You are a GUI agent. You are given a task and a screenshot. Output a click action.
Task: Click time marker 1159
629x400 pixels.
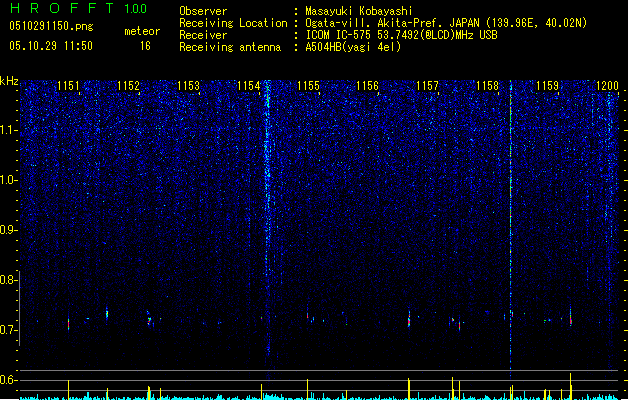[547, 85]
